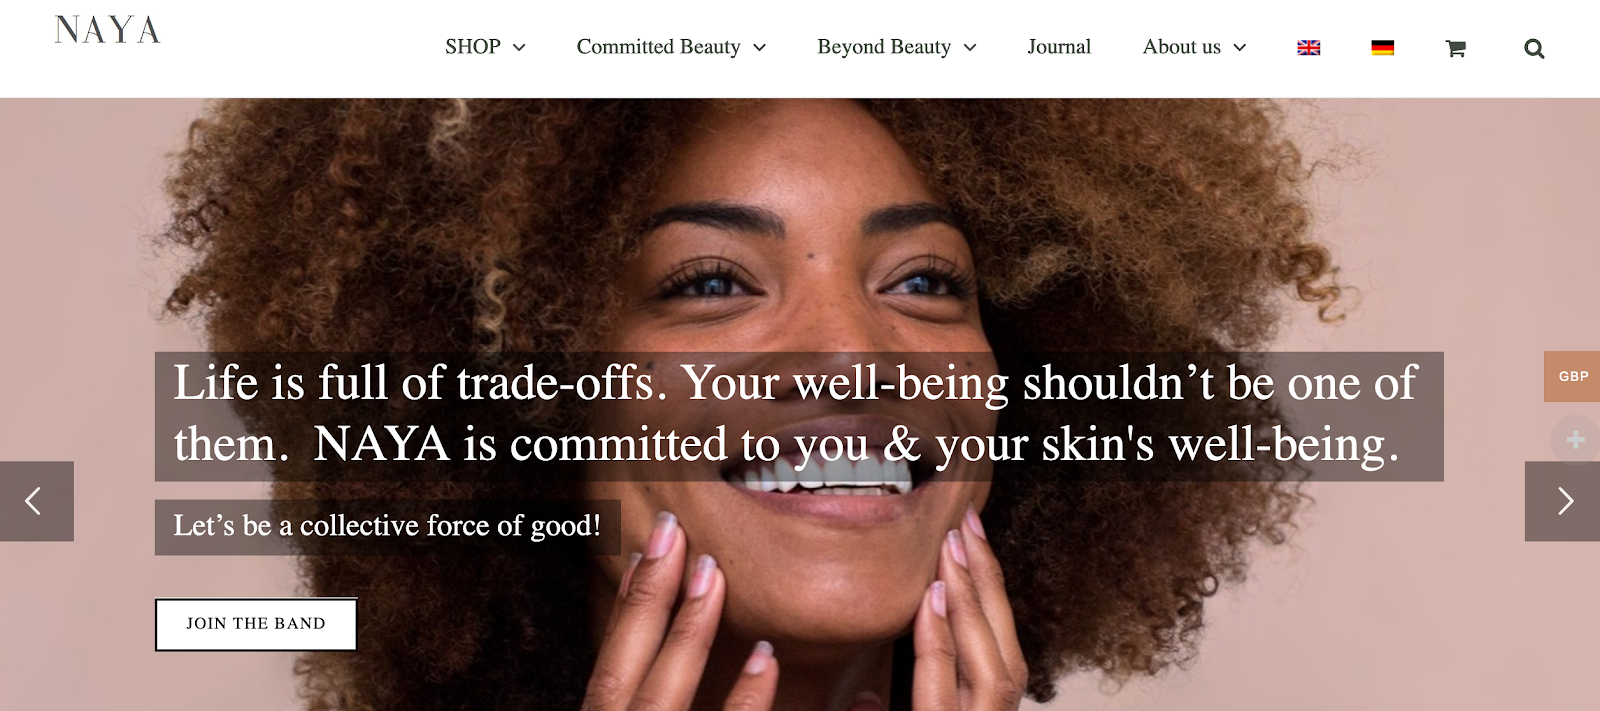
Task: Click the collective force of good caption
Action: point(387,526)
